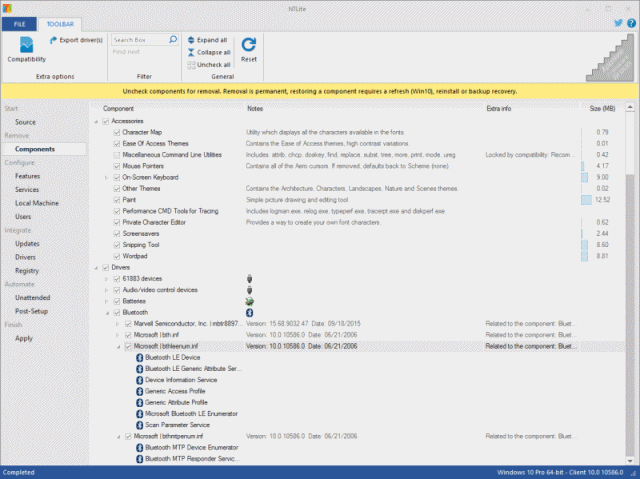Uncheck the Snipping Tool checkbox
Screen dimensions: 640x479
coord(117,245)
